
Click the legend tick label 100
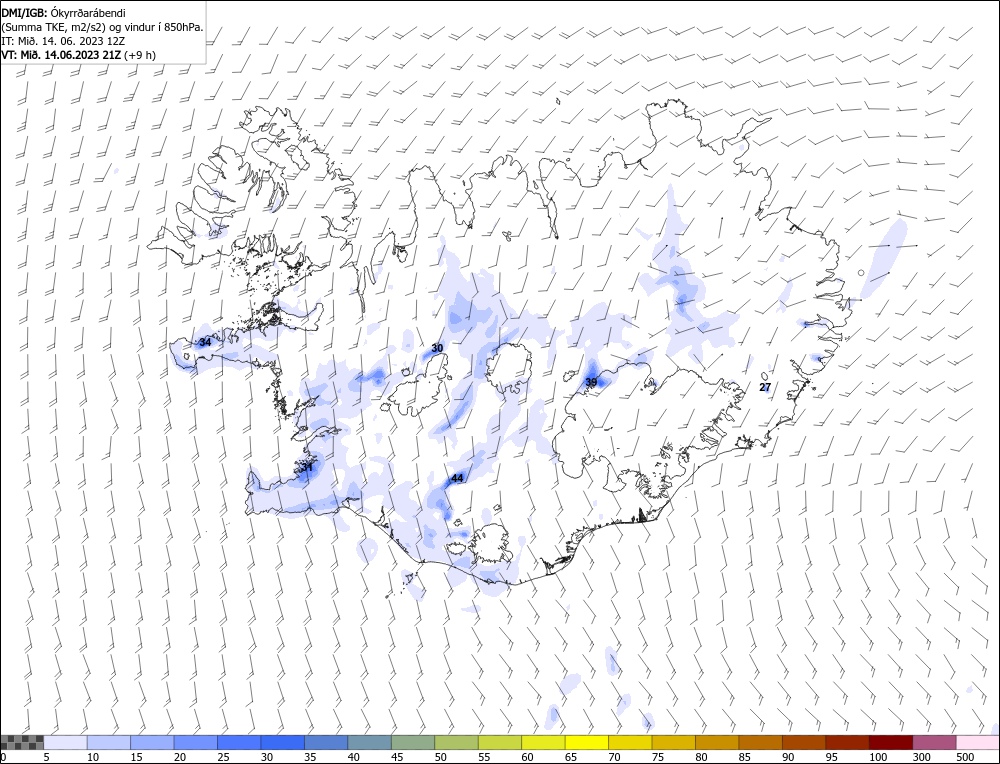[878, 757]
